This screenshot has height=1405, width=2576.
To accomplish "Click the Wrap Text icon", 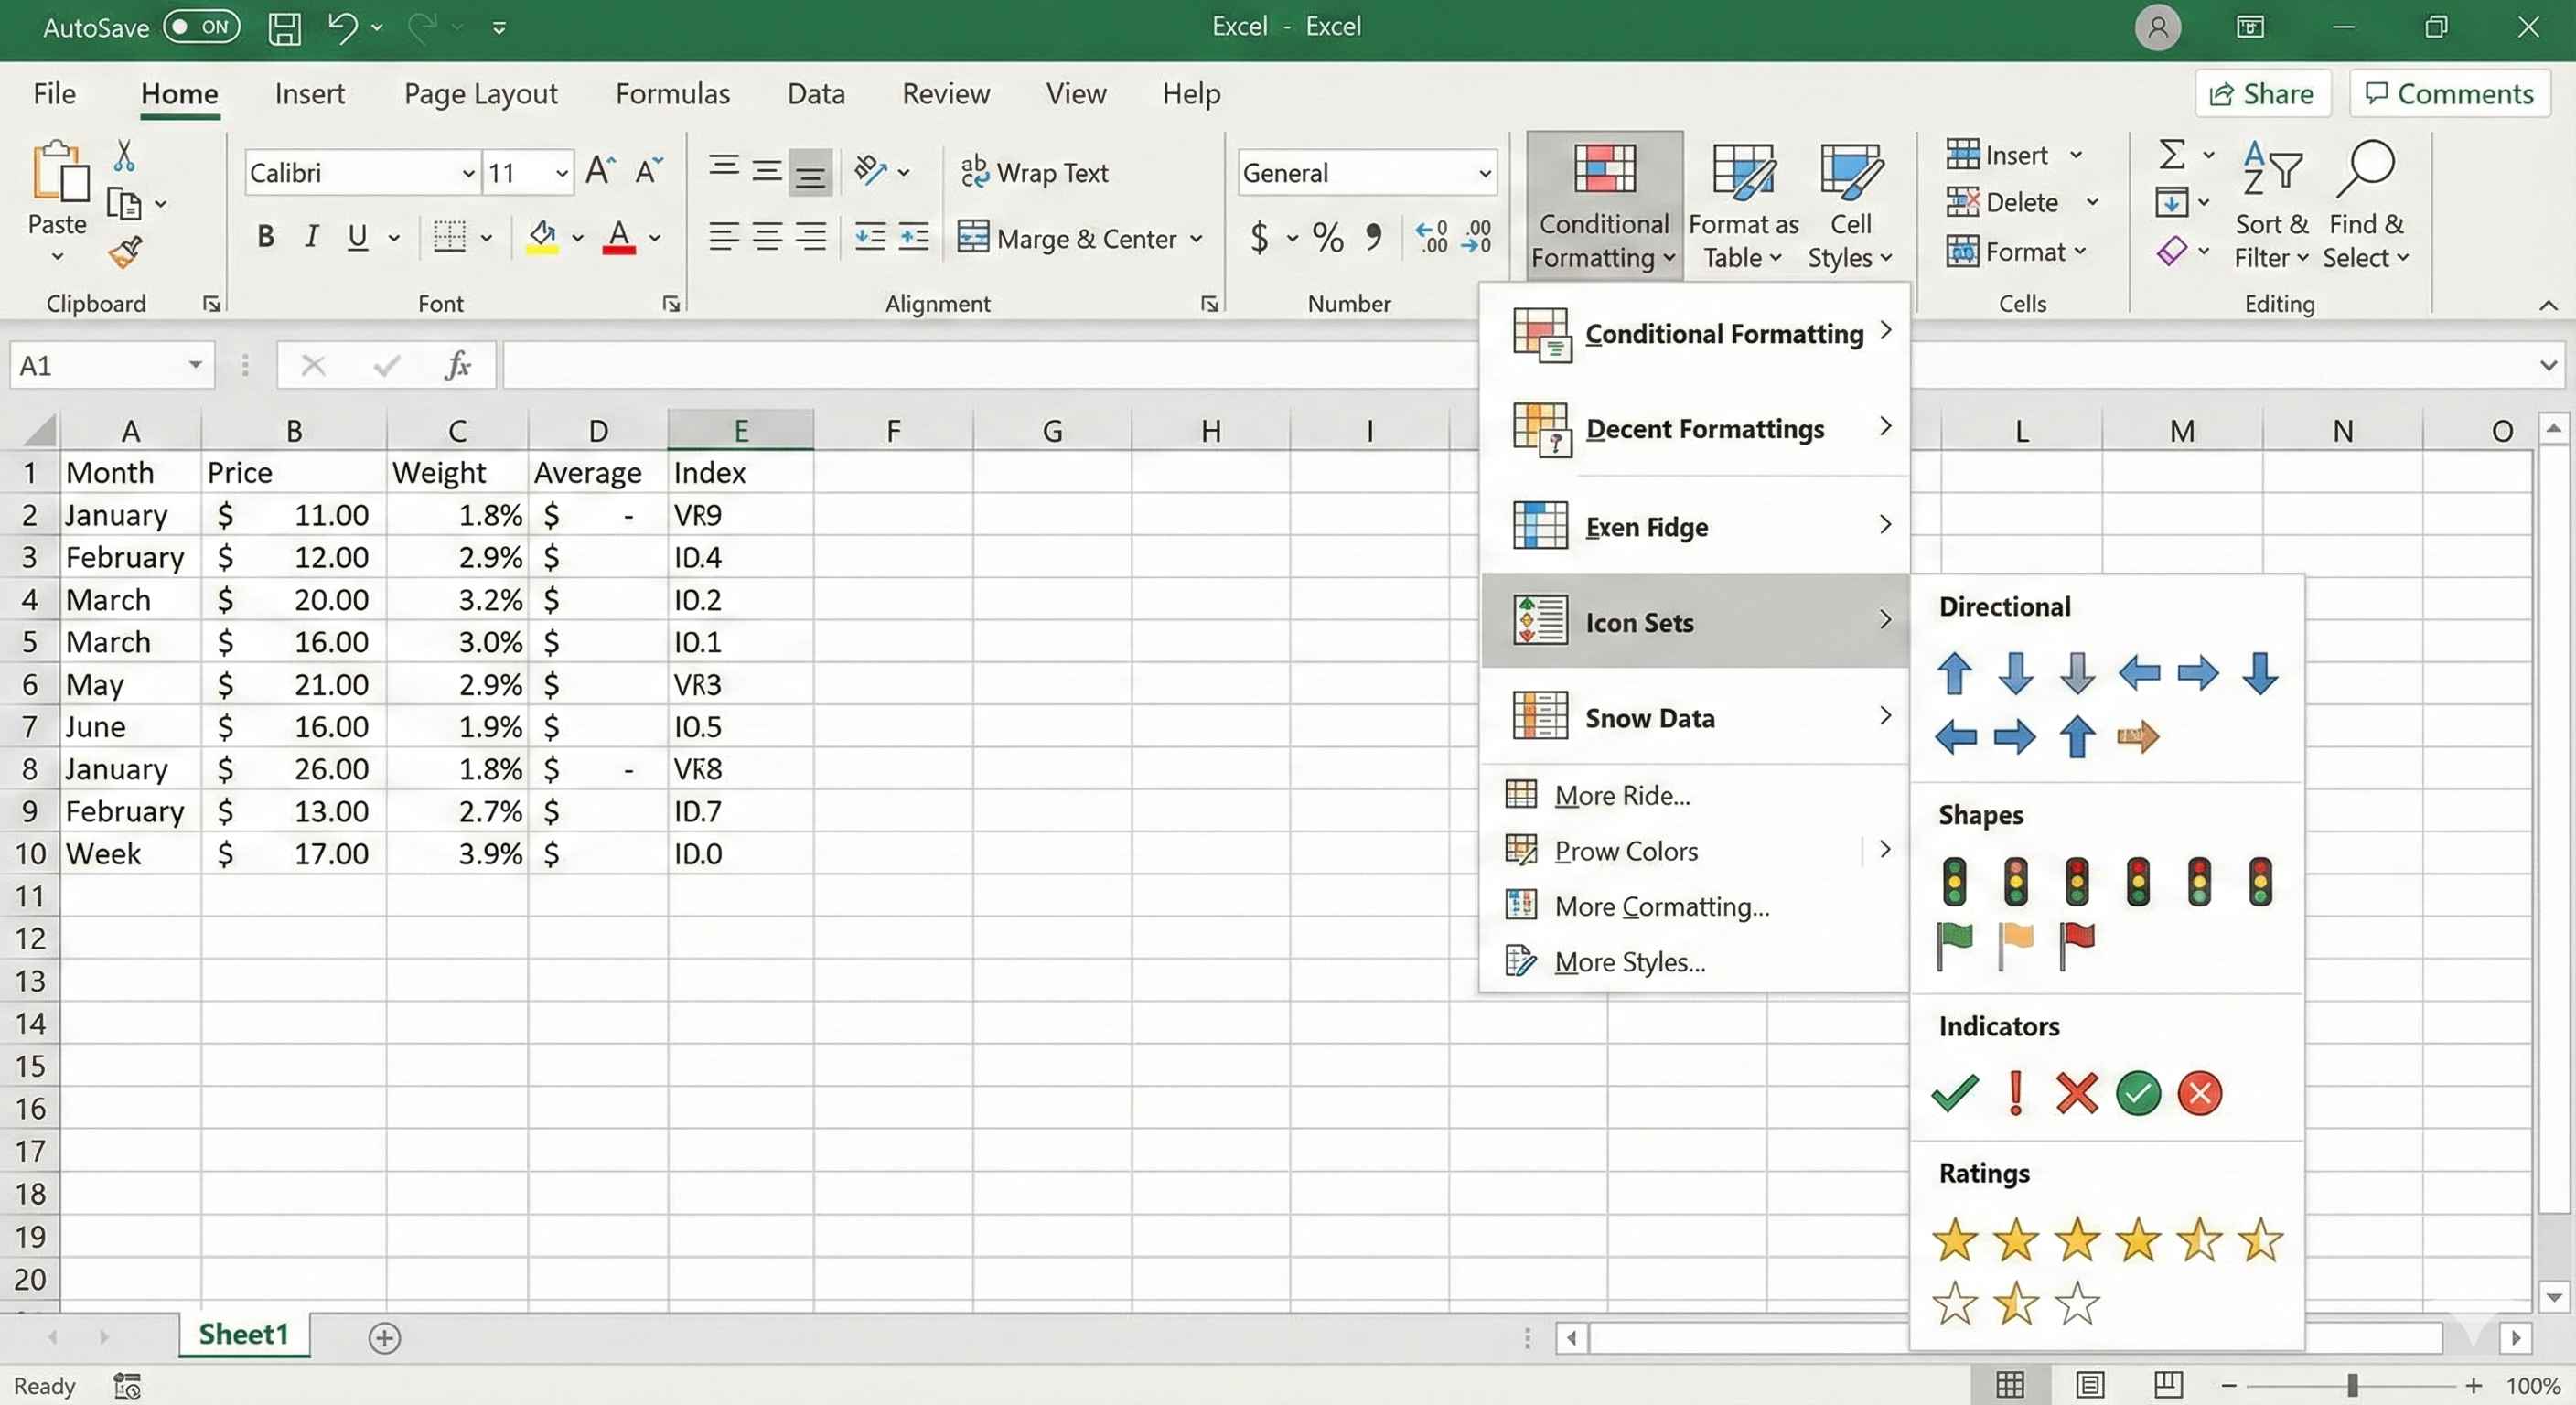I will (975, 172).
